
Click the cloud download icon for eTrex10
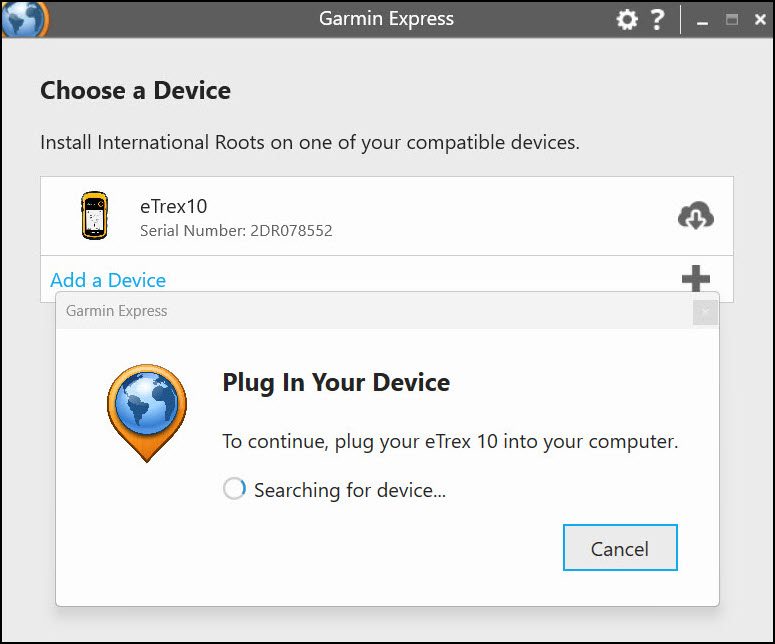tap(695, 215)
